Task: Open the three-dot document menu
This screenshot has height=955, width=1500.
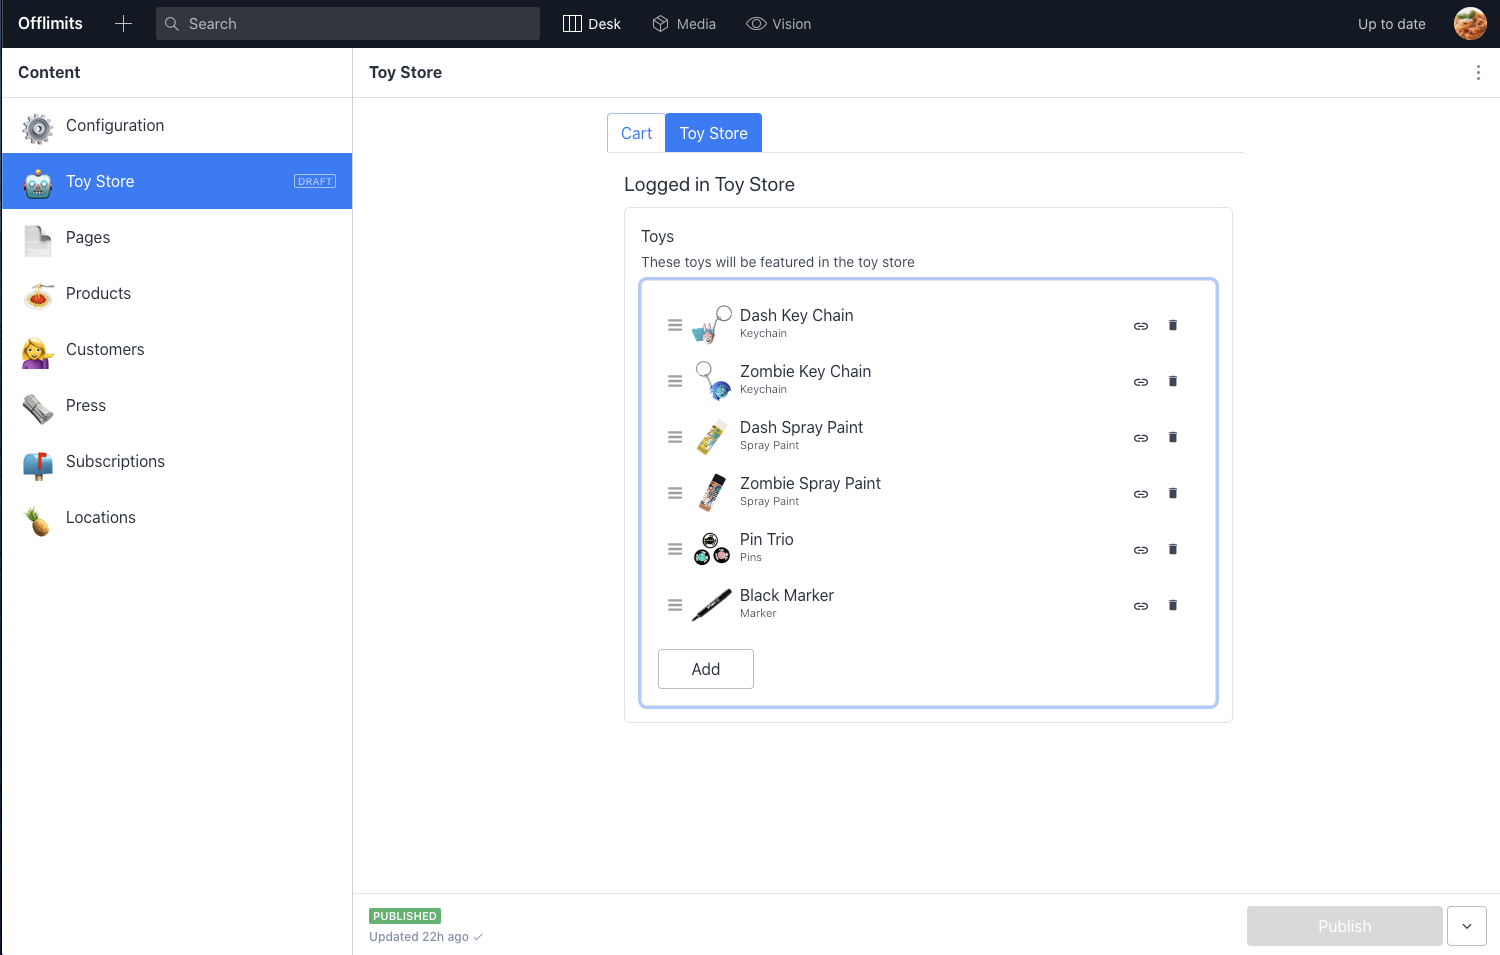Action: [x=1478, y=72]
